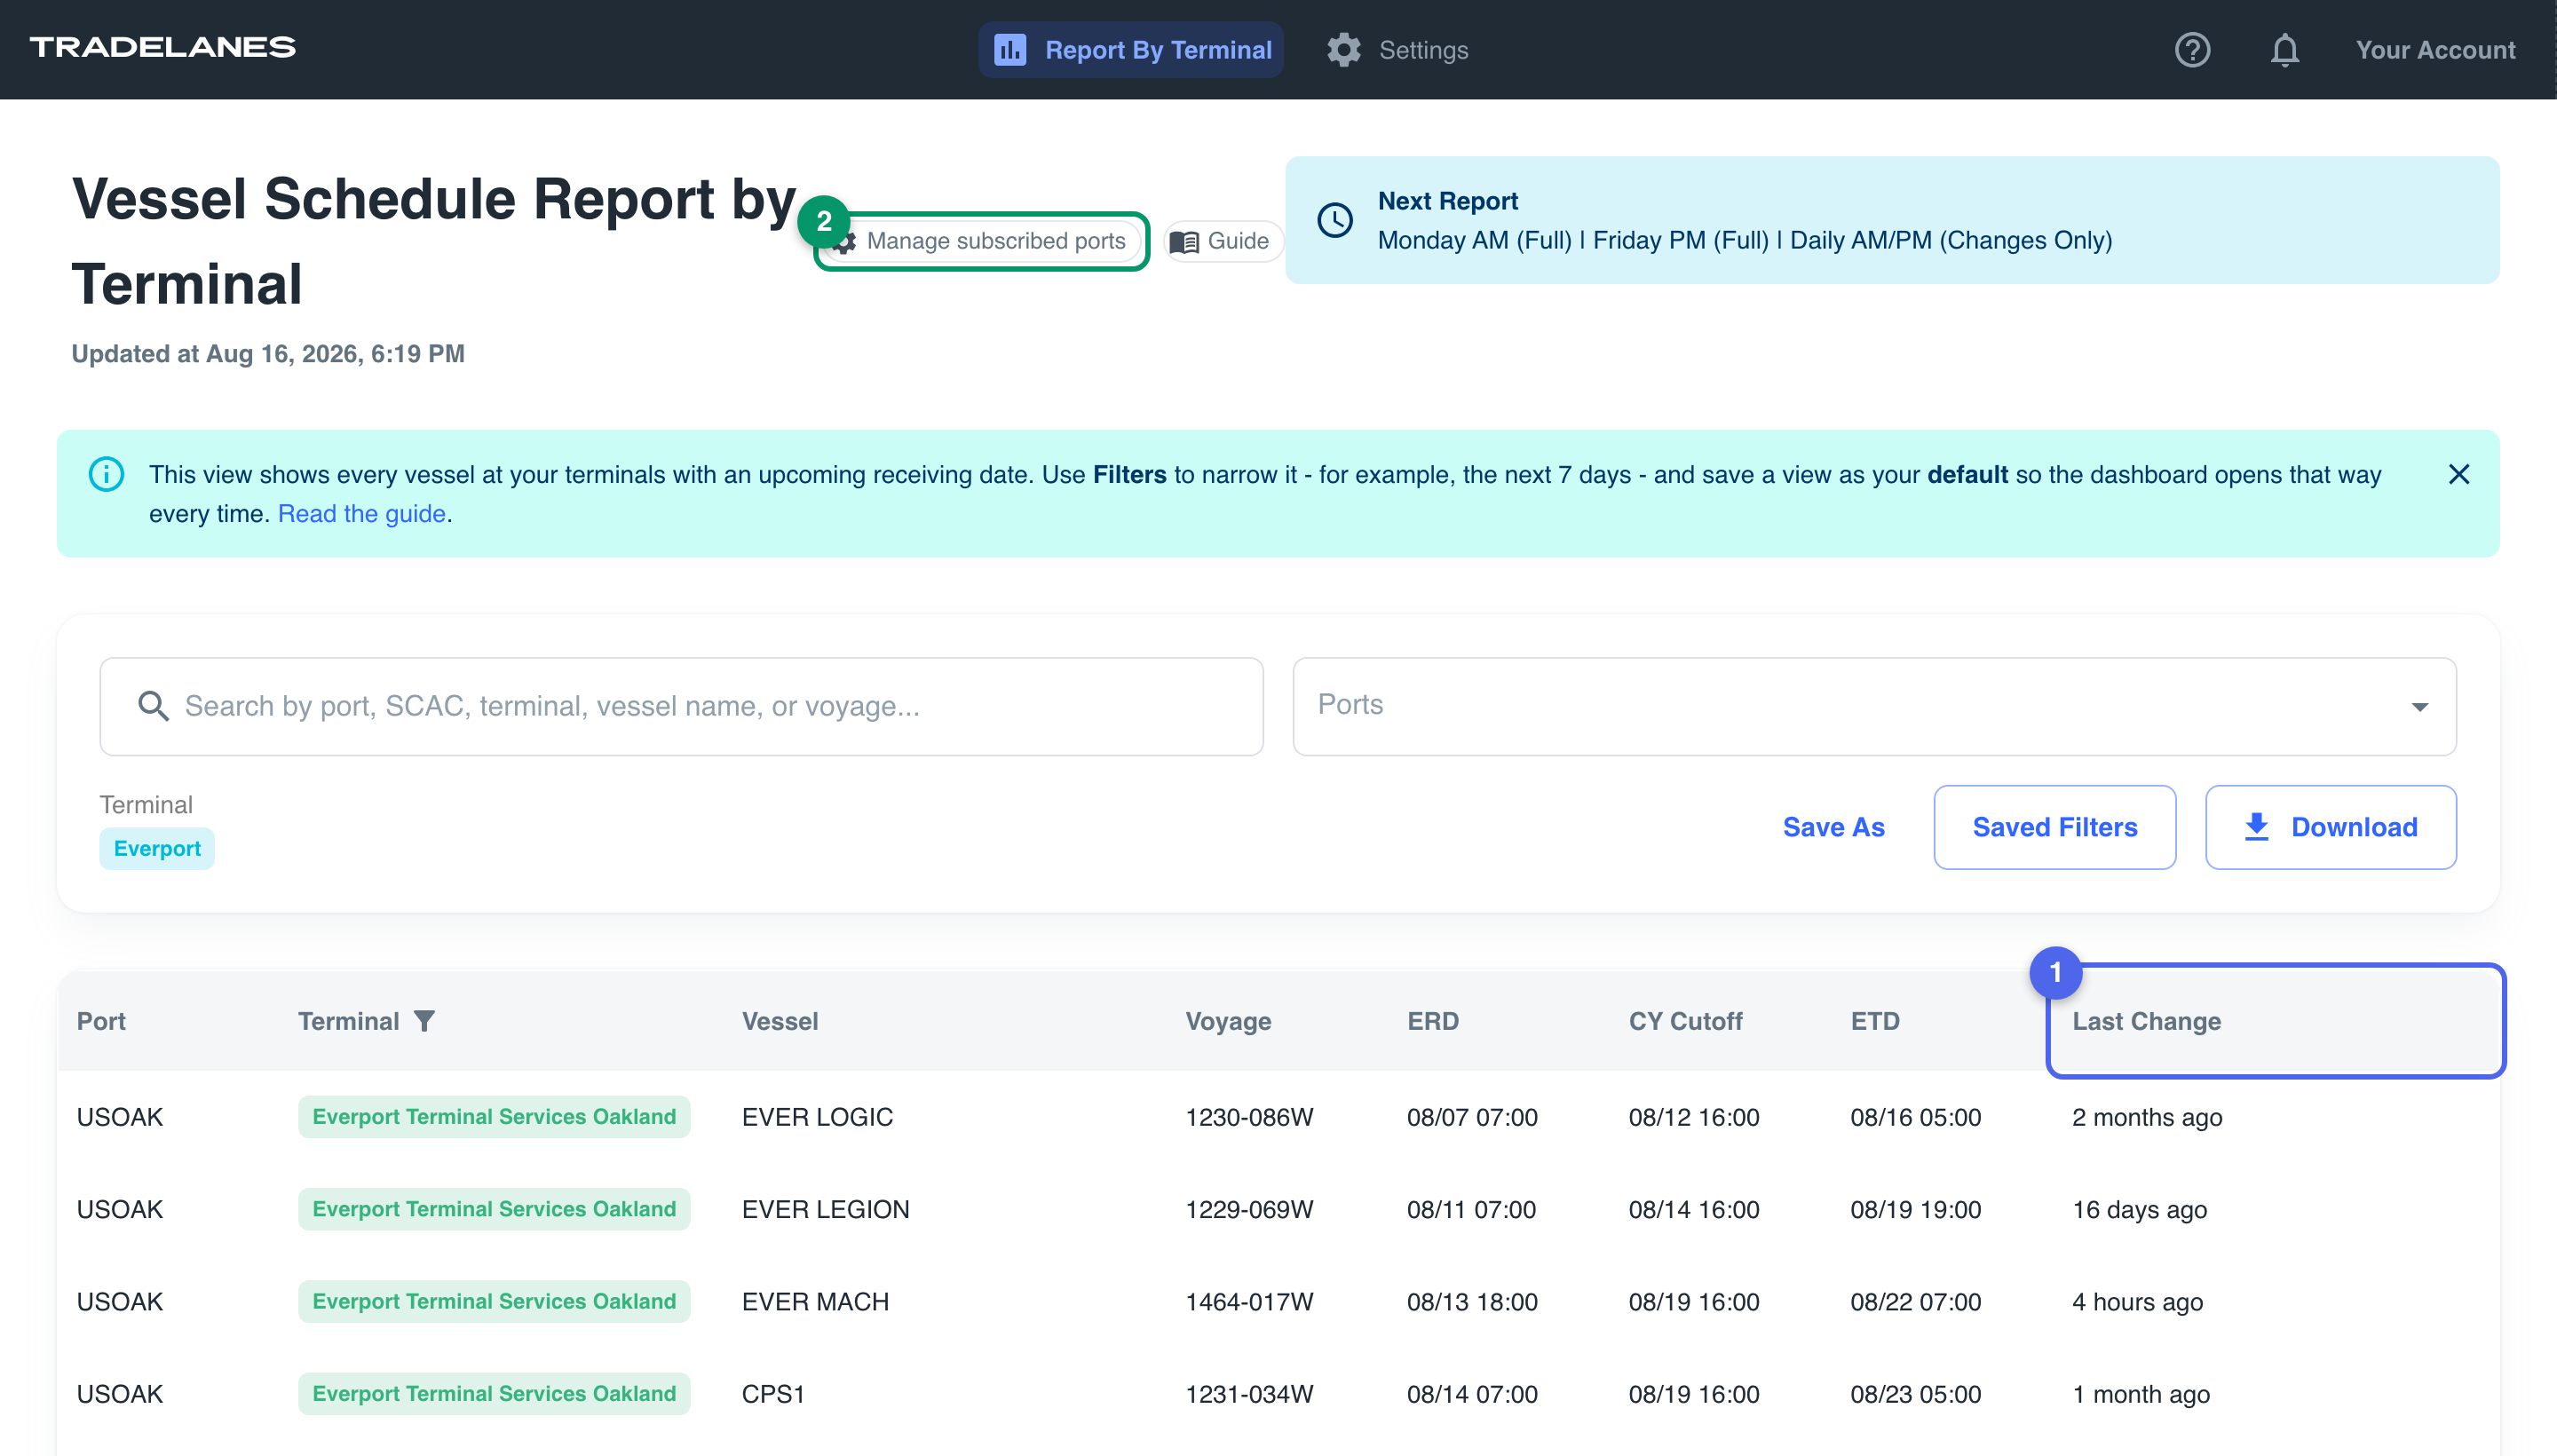The image size is (2557, 1456).
Task: Select vessel name EVER MACH
Action: pos(815,1301)
